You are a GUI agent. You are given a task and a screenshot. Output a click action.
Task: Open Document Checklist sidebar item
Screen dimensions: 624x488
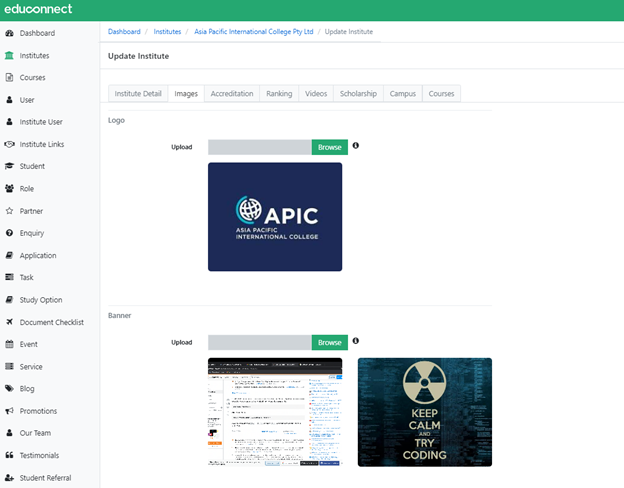[x=52, y=322]
